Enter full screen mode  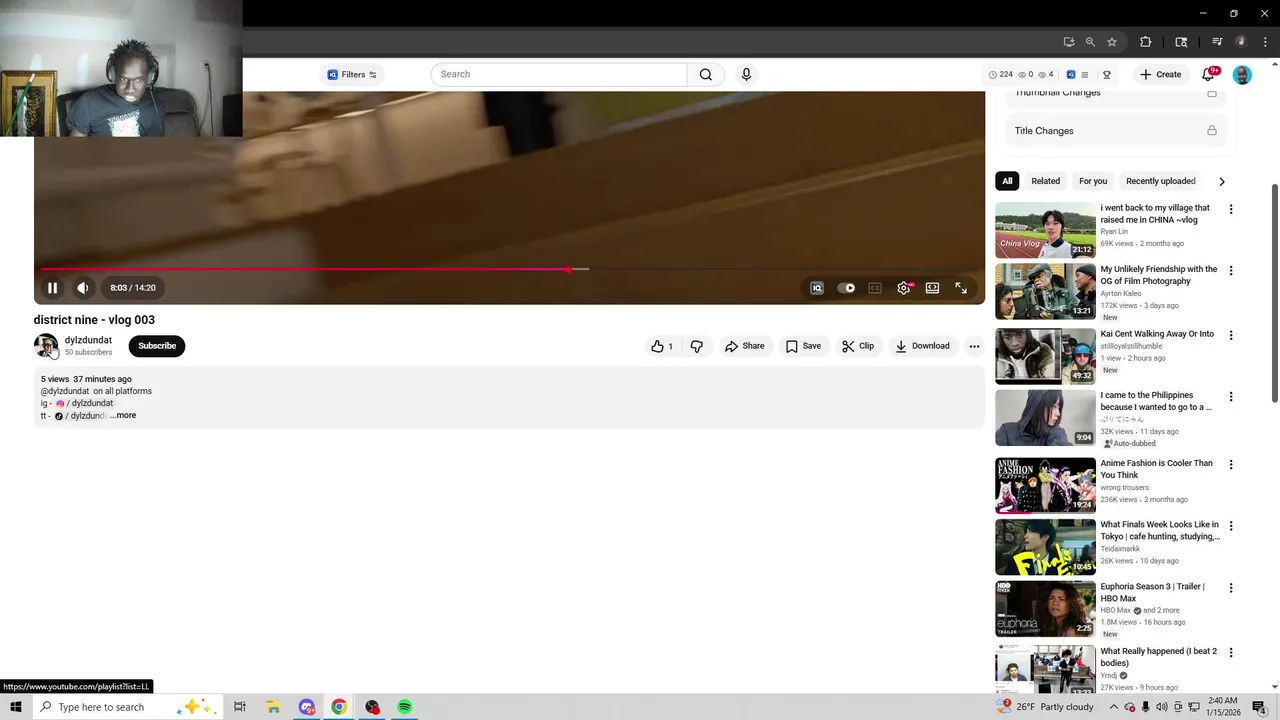(x=961, y=288)
